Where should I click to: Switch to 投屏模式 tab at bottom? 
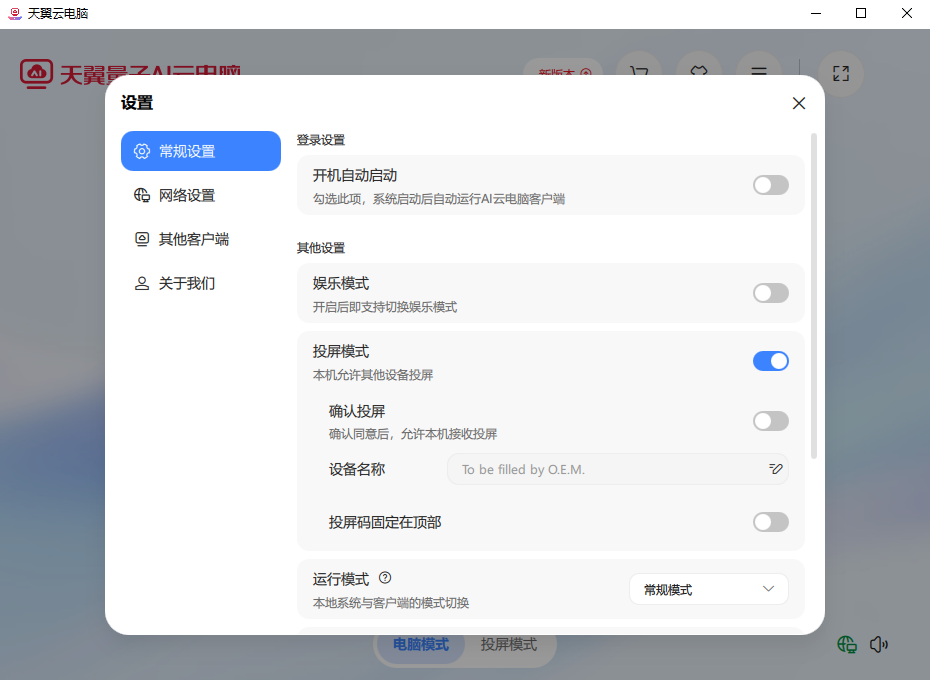point(509,645)
